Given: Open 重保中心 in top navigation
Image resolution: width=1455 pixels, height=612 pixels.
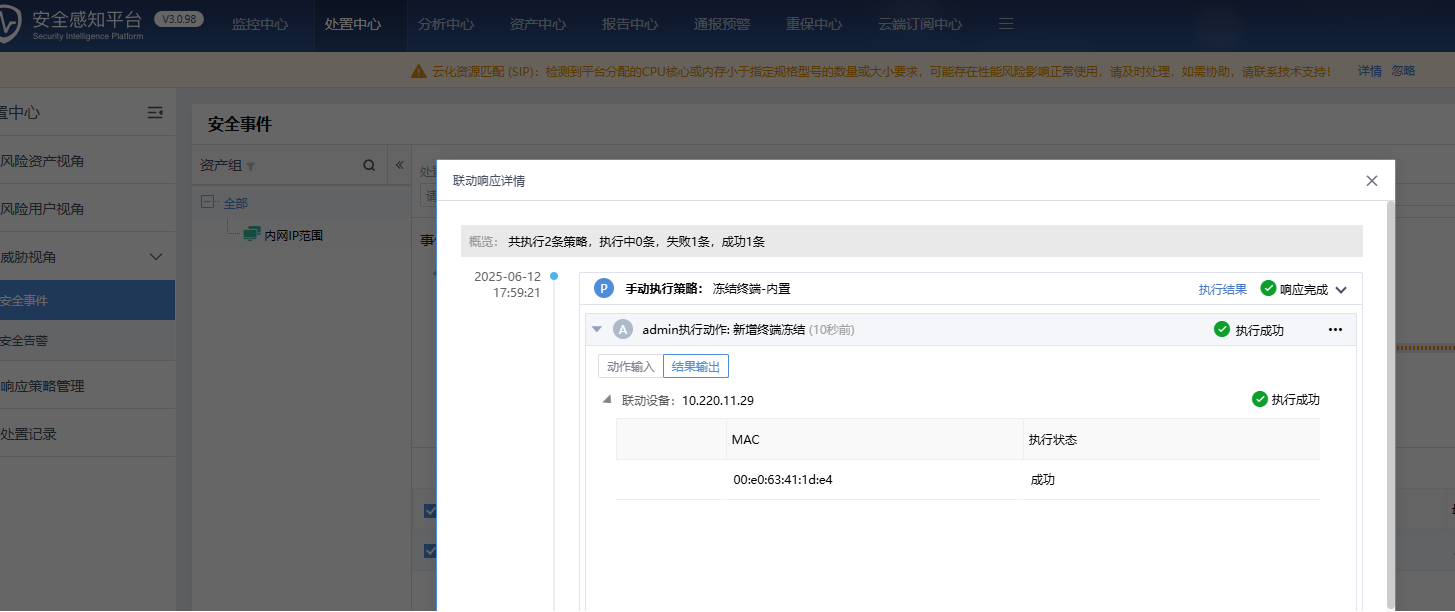Looking at the screenshot, I should [x=814, y=24].
